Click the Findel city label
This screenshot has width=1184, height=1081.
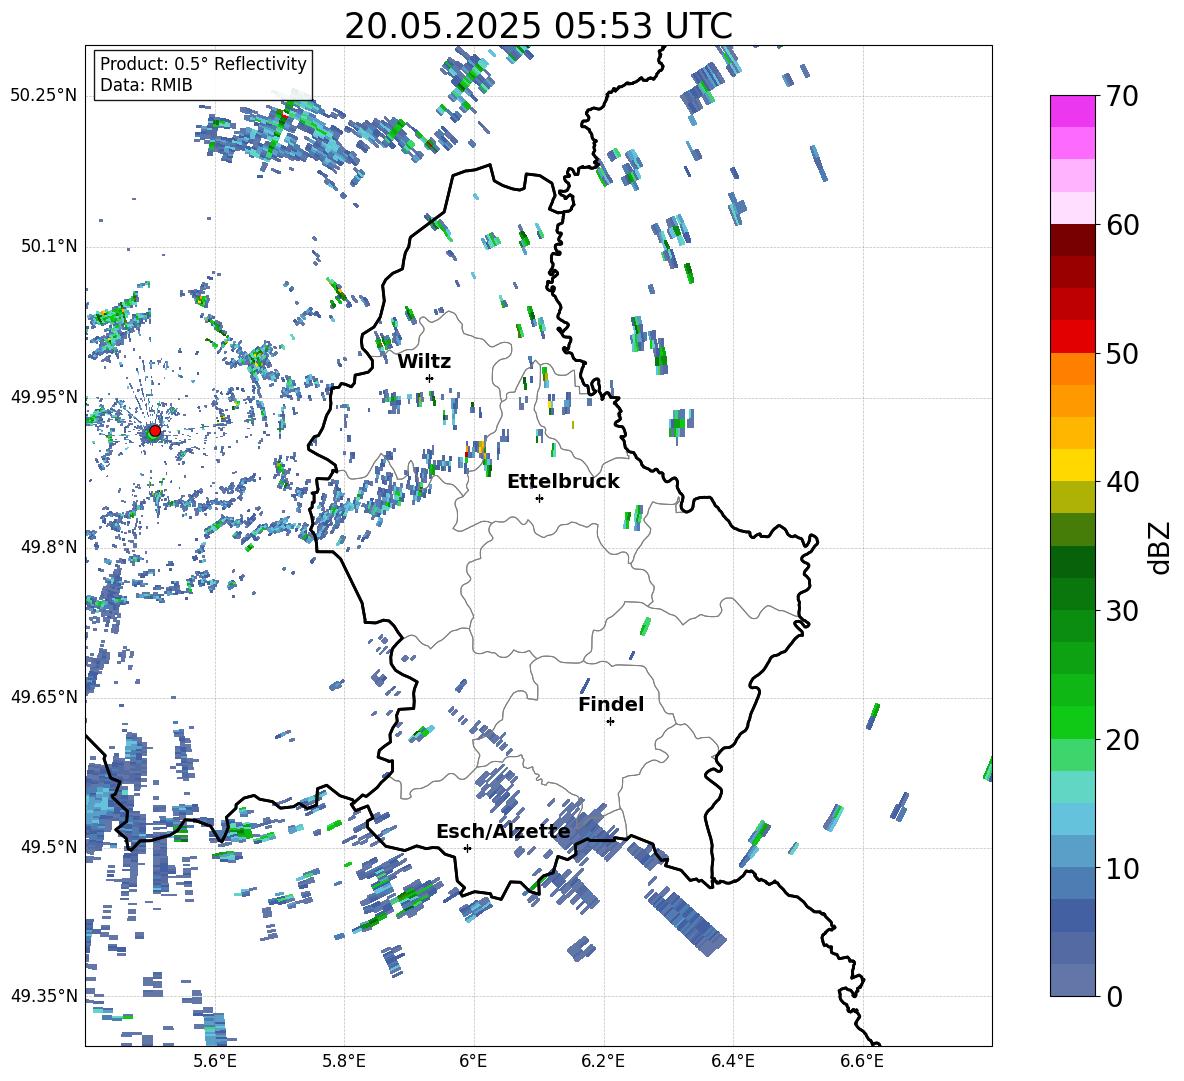click(611, 704)
